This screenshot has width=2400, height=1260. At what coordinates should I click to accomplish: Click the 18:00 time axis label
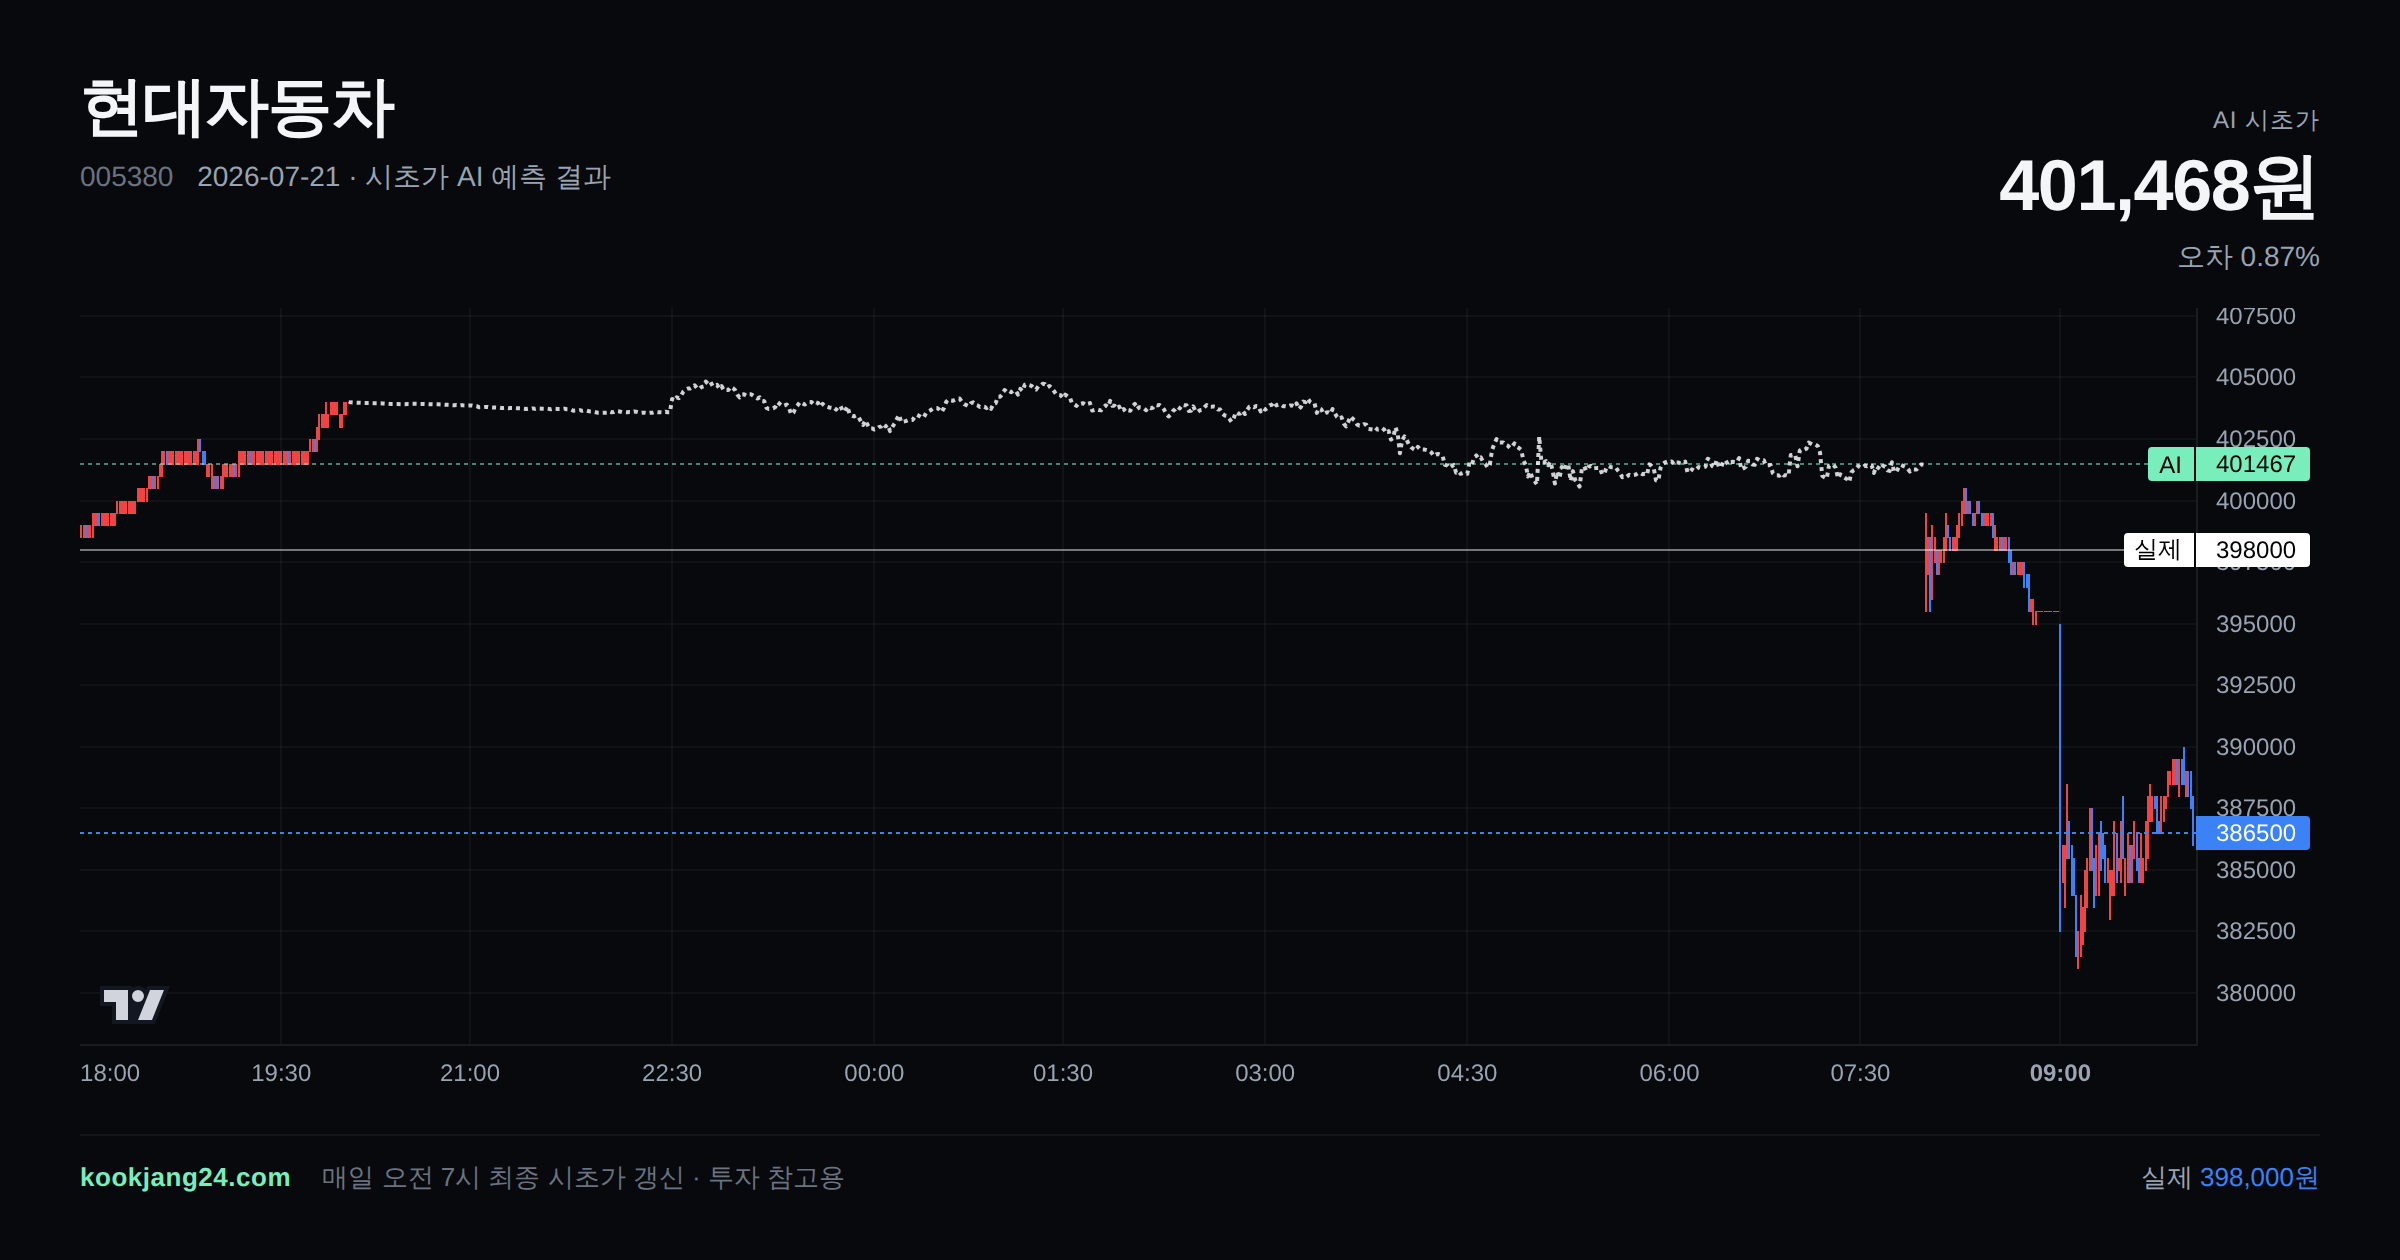[x=110, y=1073]
